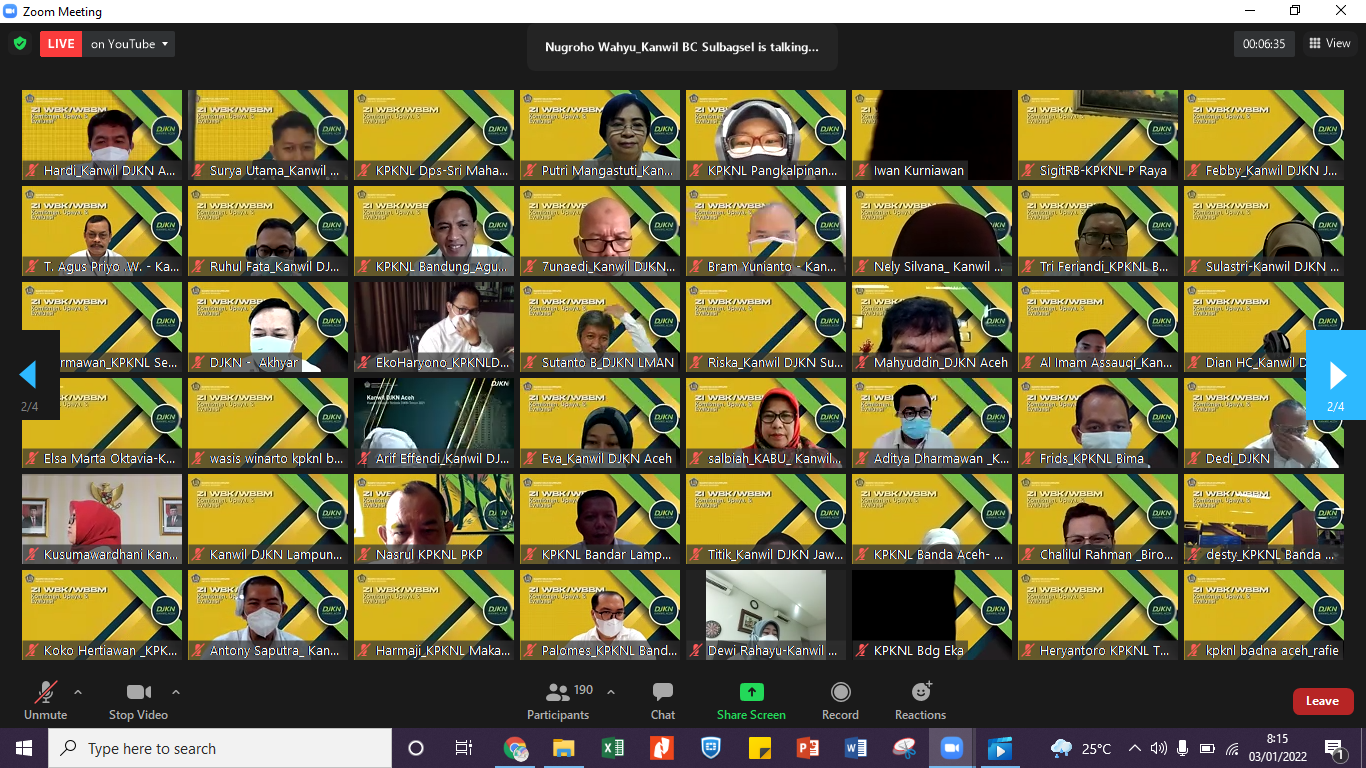Unmute the microphone
Image resolution: width=1366 pixels, height=768 pixels.
(45, 700)
